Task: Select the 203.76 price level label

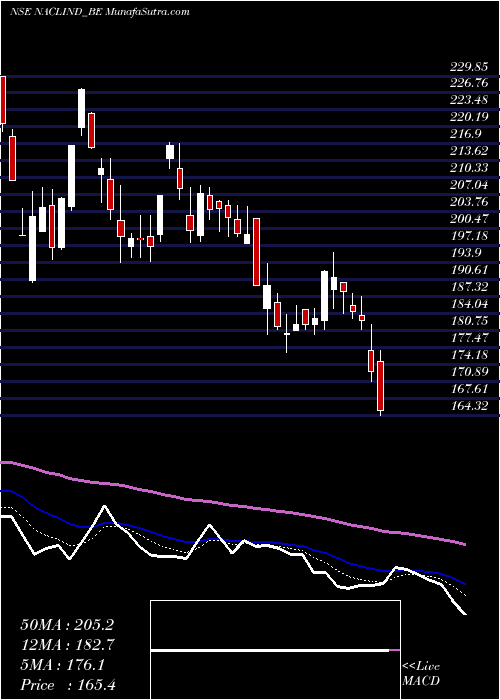Action: coord(469,202)
